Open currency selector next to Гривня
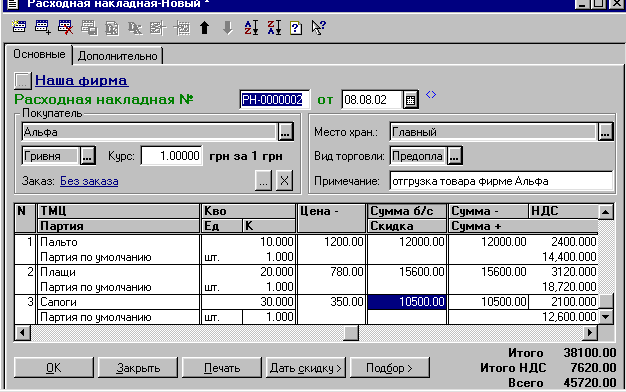This screenshot has height=392, width=626. pos(87,156)
